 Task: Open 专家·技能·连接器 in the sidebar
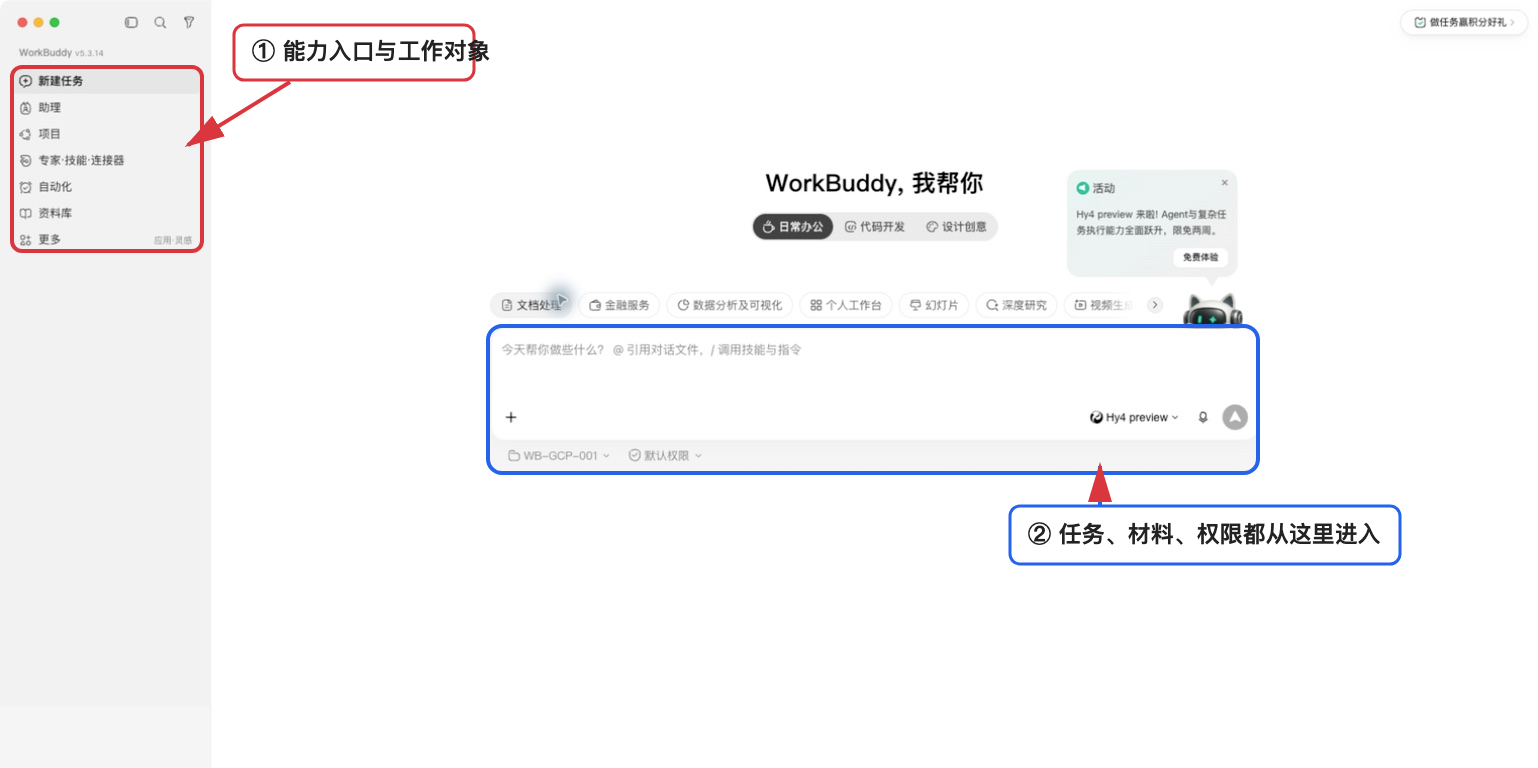107,160
